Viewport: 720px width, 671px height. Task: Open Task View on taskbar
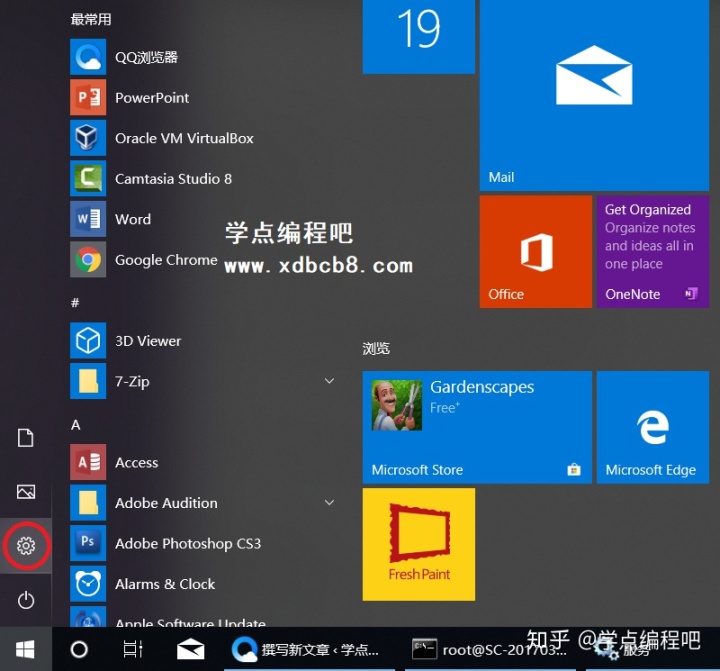click(x=133, y=649)
